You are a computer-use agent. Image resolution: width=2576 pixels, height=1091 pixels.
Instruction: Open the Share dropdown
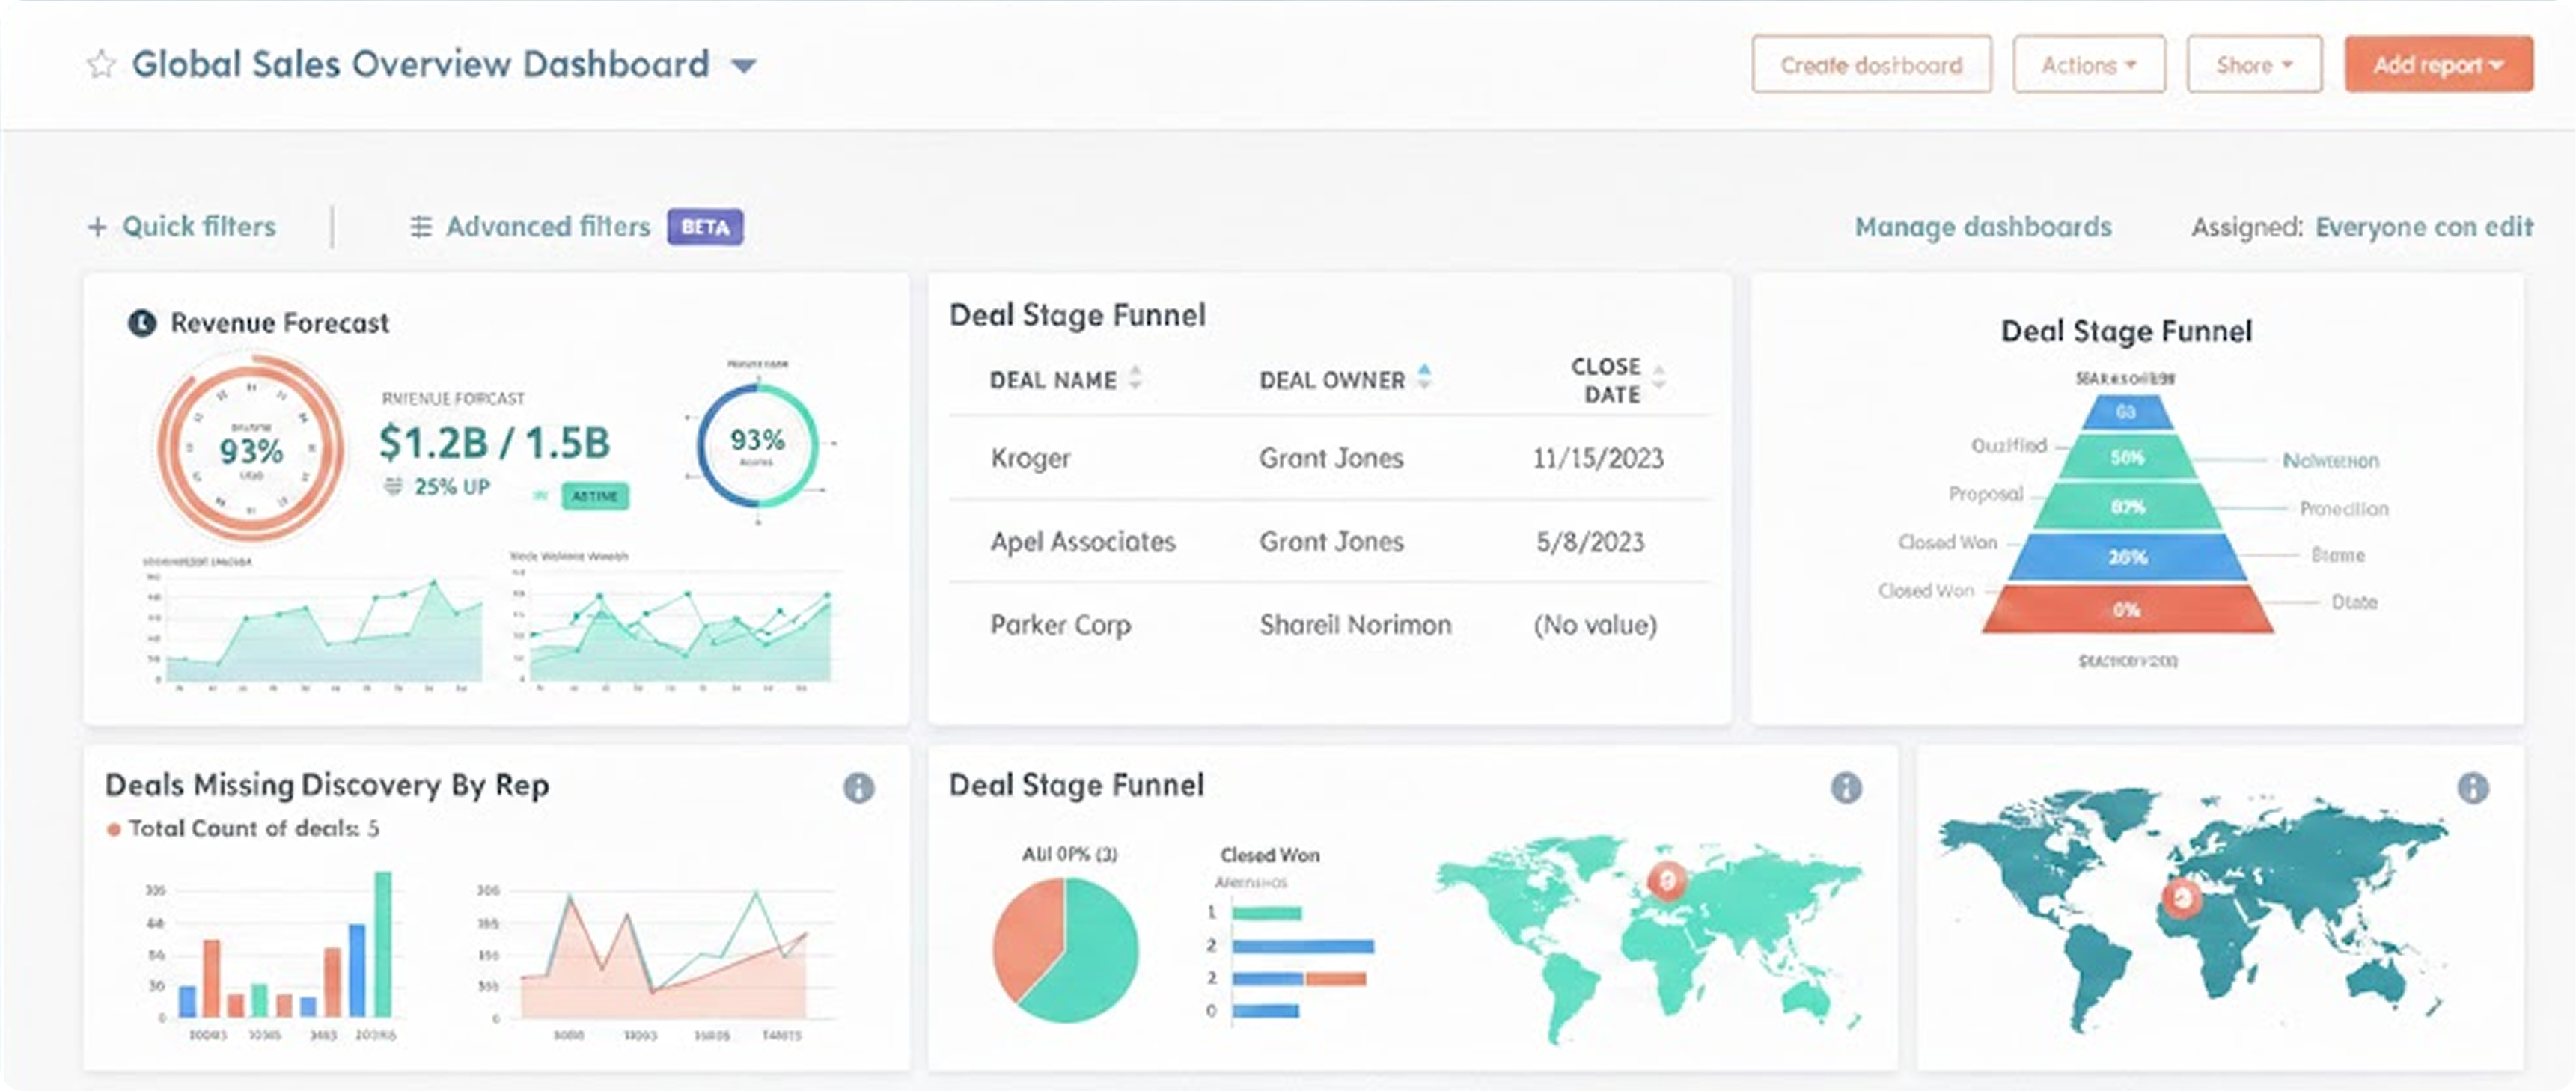coord(2253,65)
